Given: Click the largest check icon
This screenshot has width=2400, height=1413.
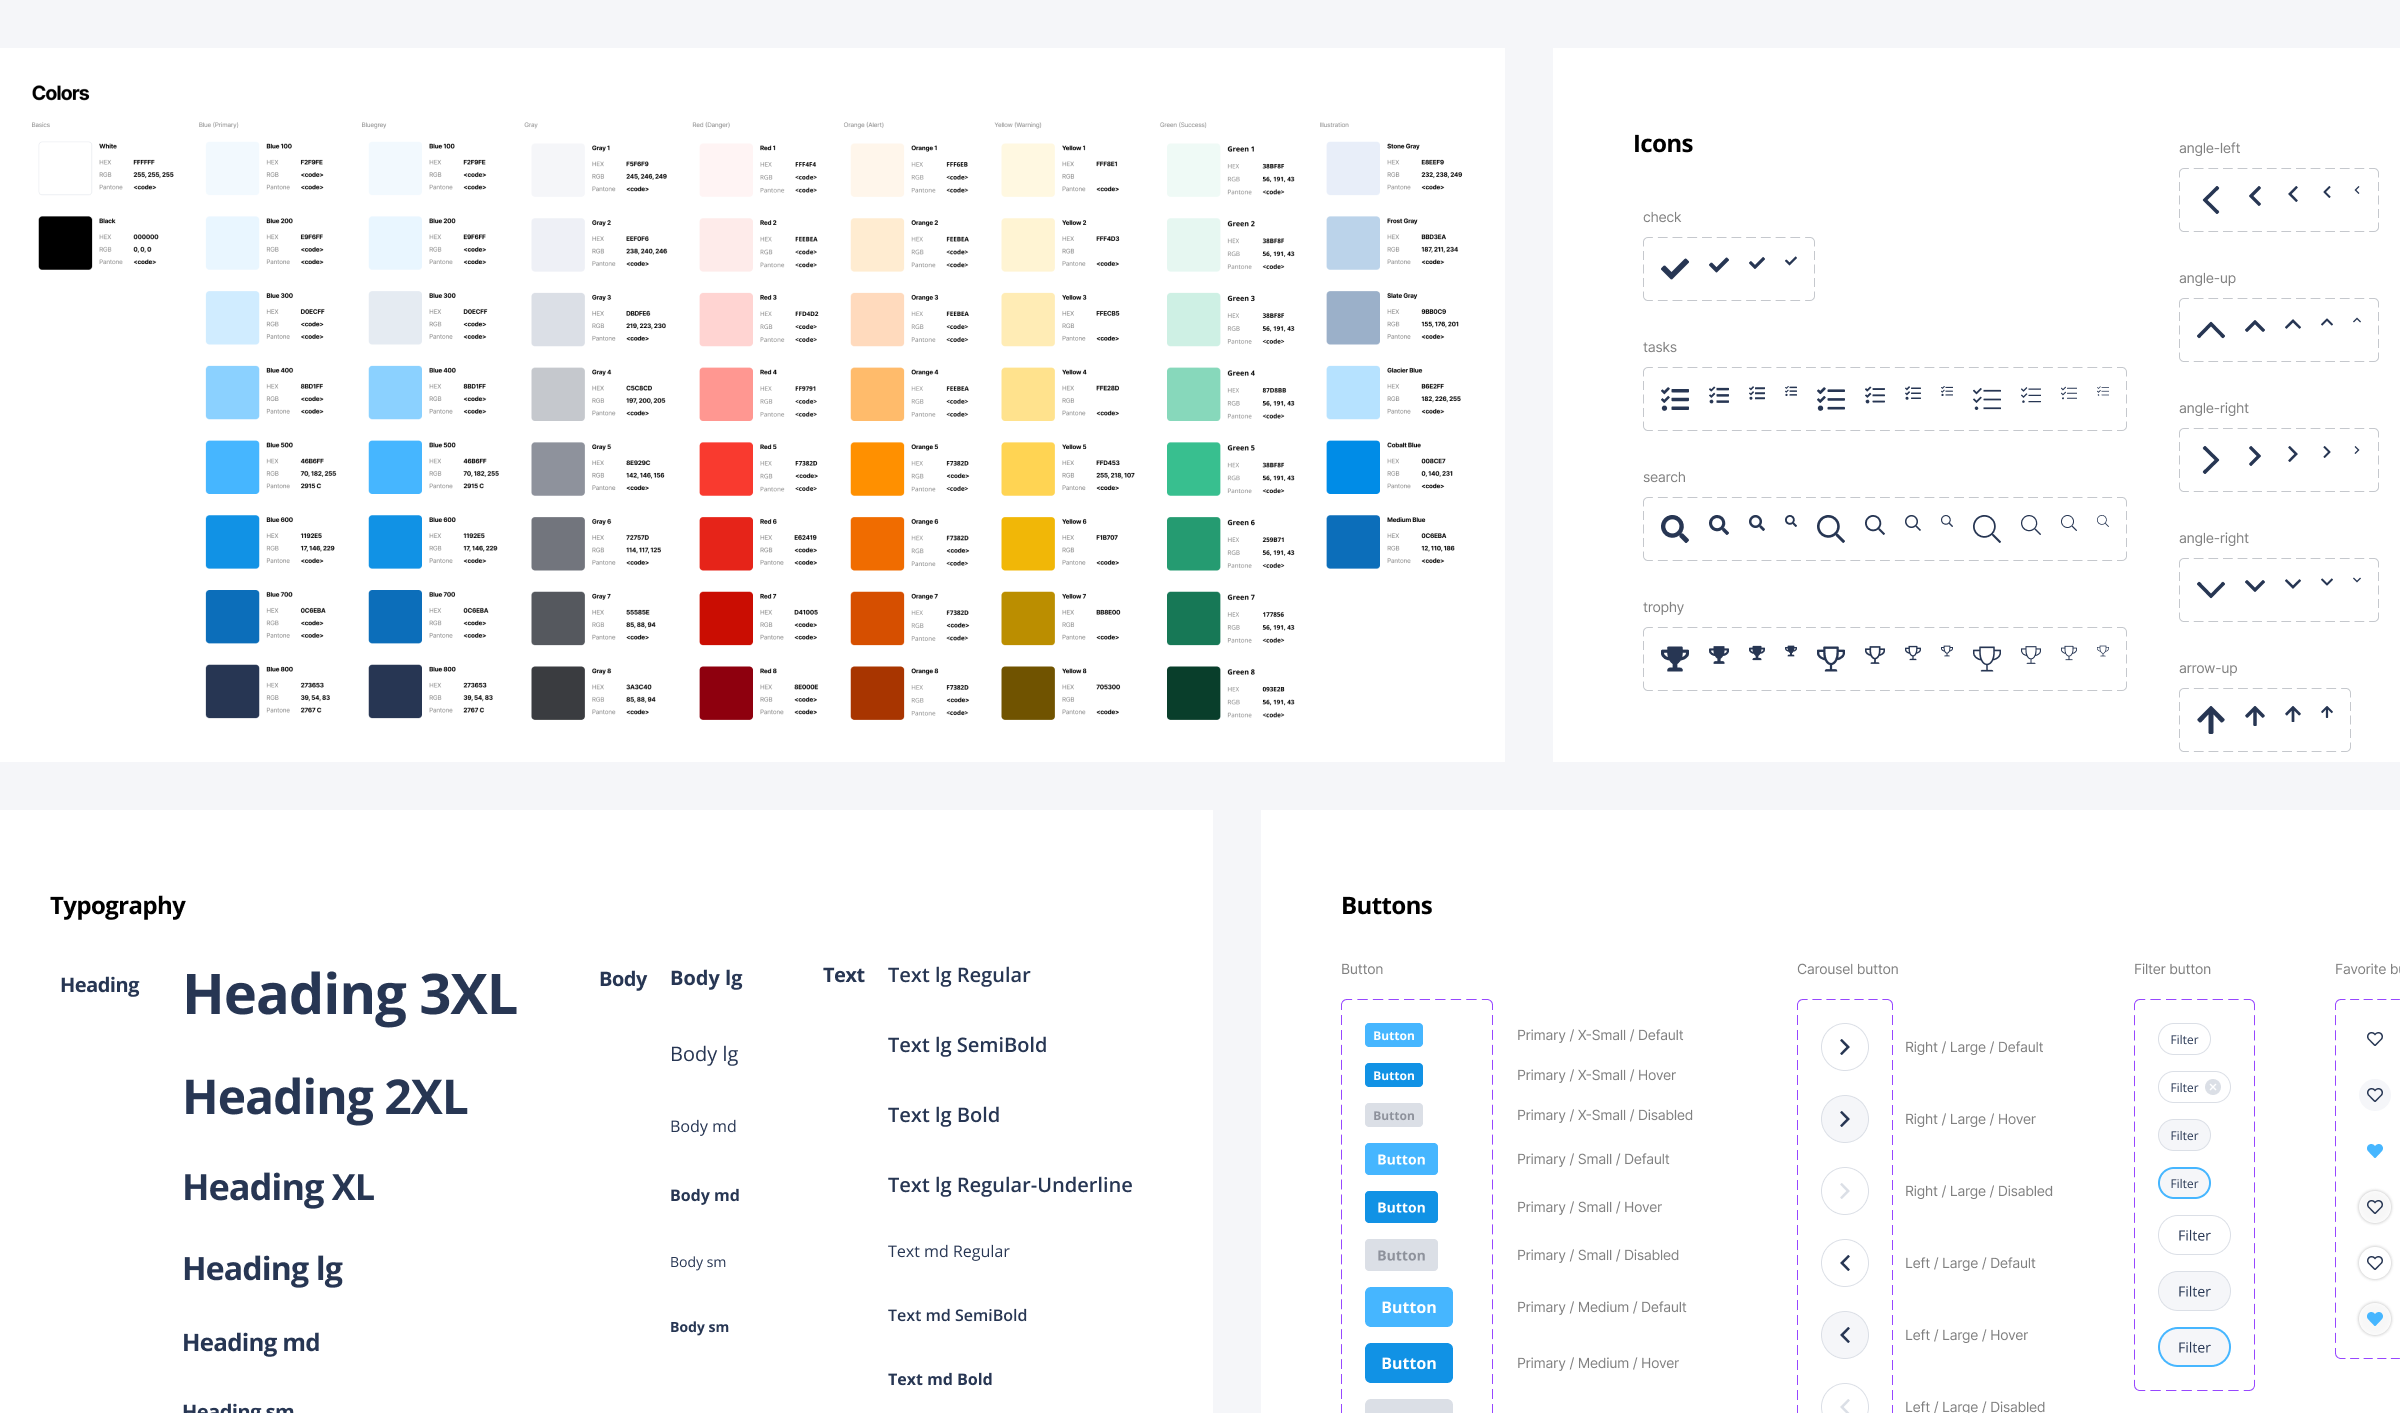Looking at the screenshot, I should pos(1674,268).
